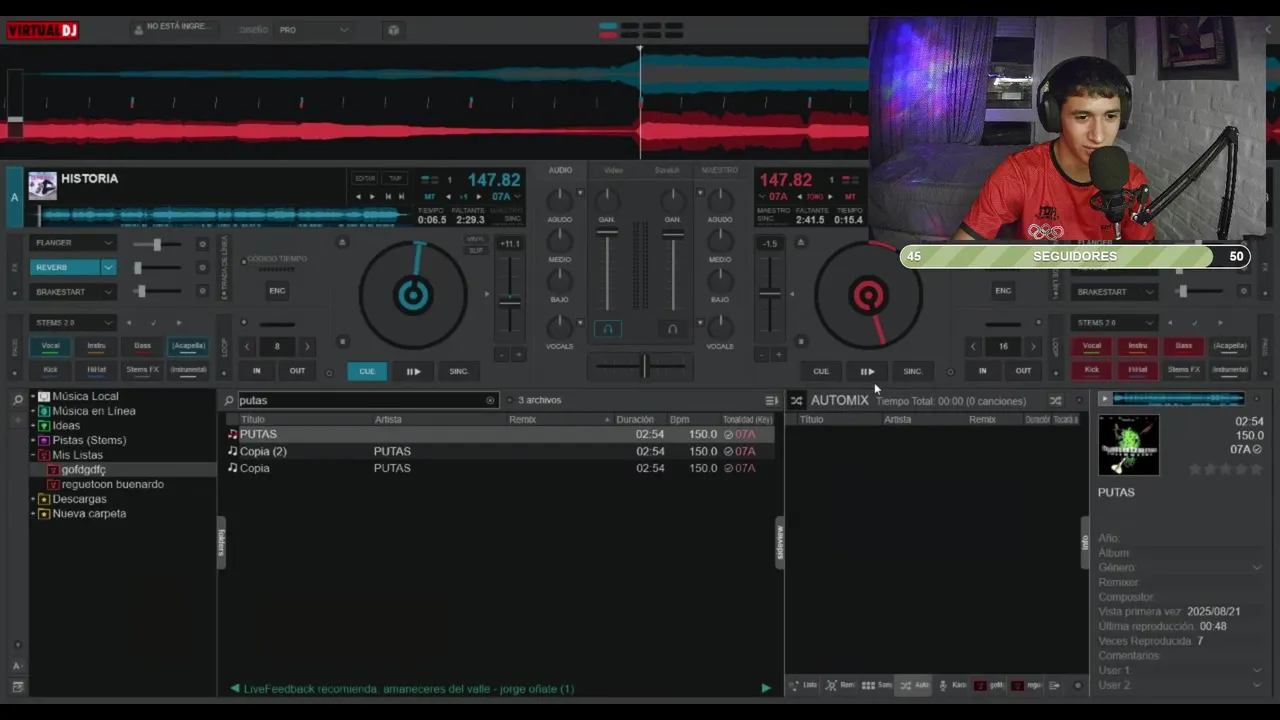Toggle the Bass stem pad on deck A
Viewport: 1280px width, 720px height.
(x=142, y=346)
